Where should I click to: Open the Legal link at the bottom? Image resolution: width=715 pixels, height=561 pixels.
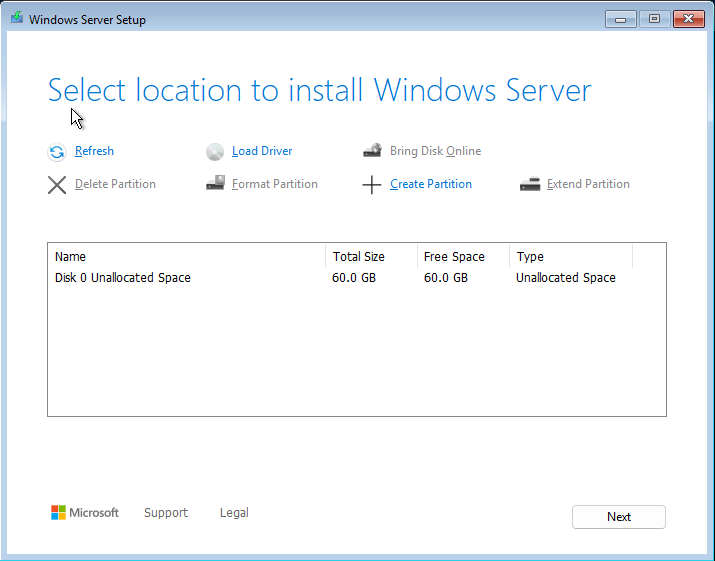234,513
